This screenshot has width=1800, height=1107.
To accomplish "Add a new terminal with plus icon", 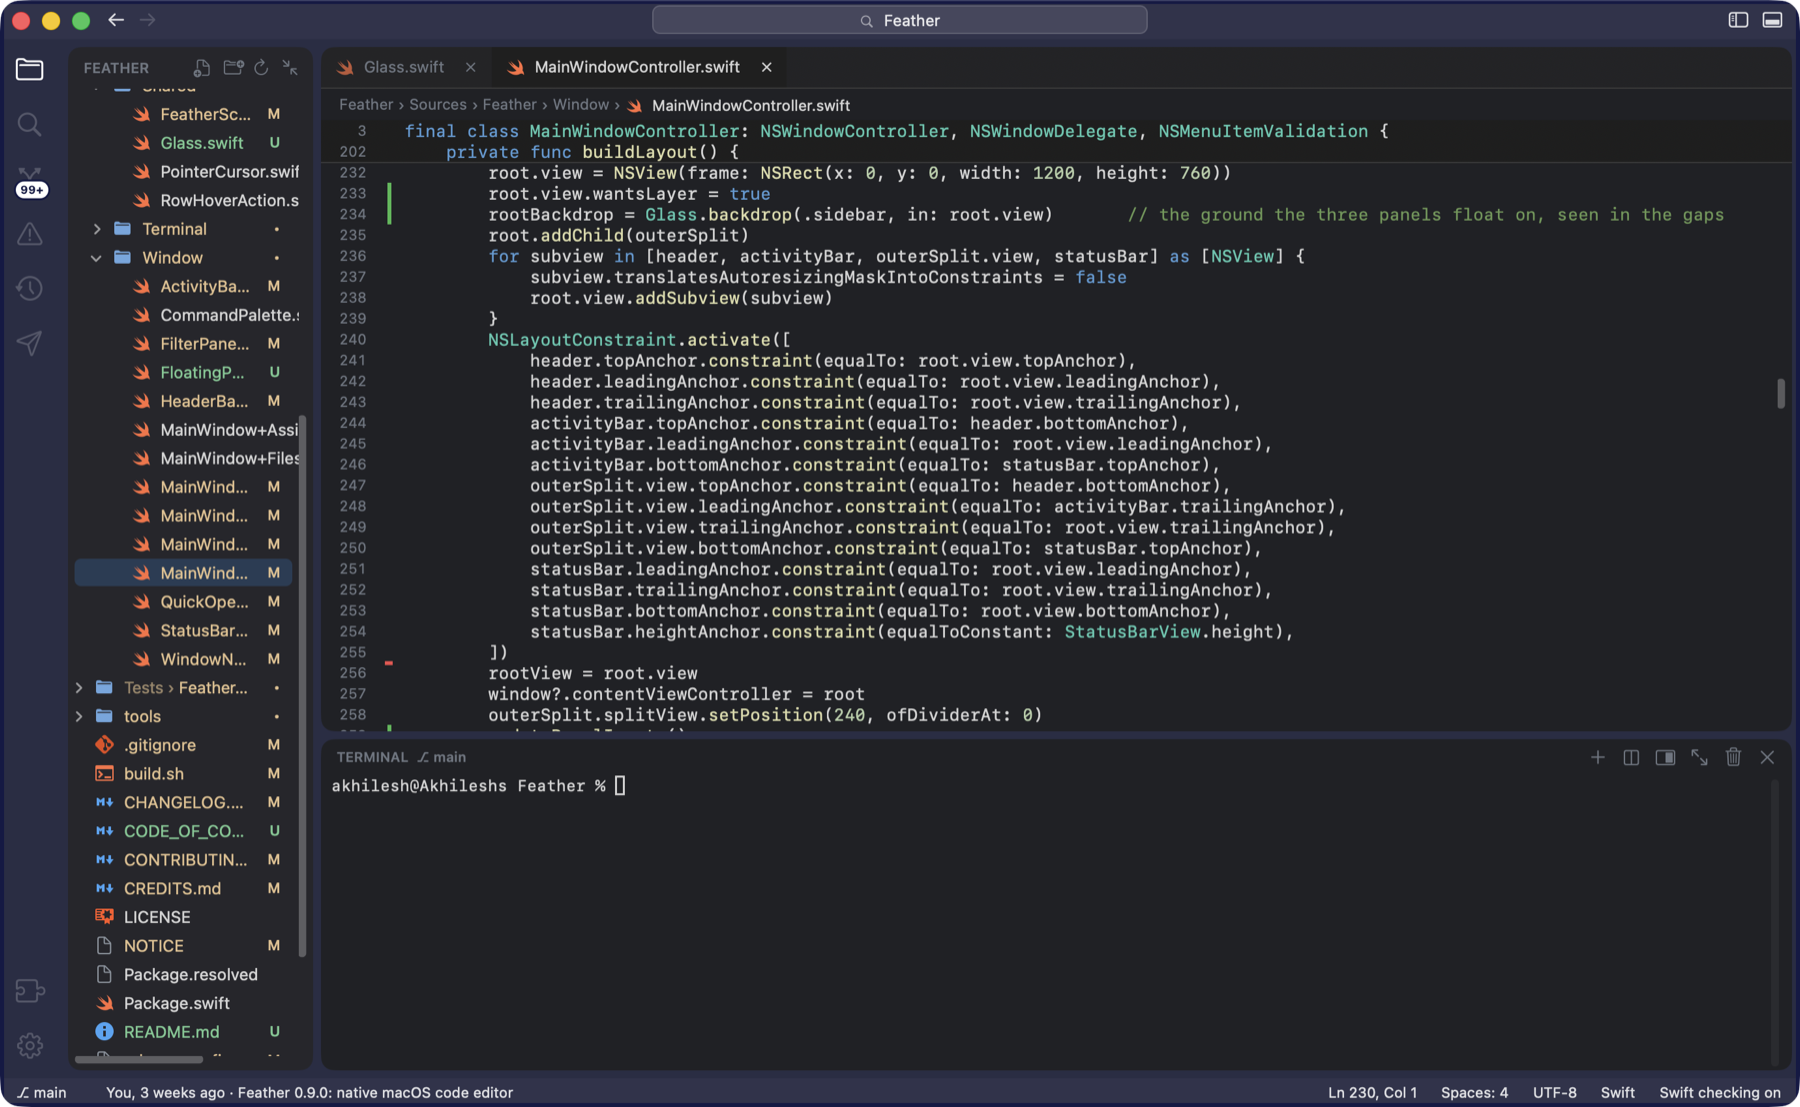I will (x=1597, y=757).
